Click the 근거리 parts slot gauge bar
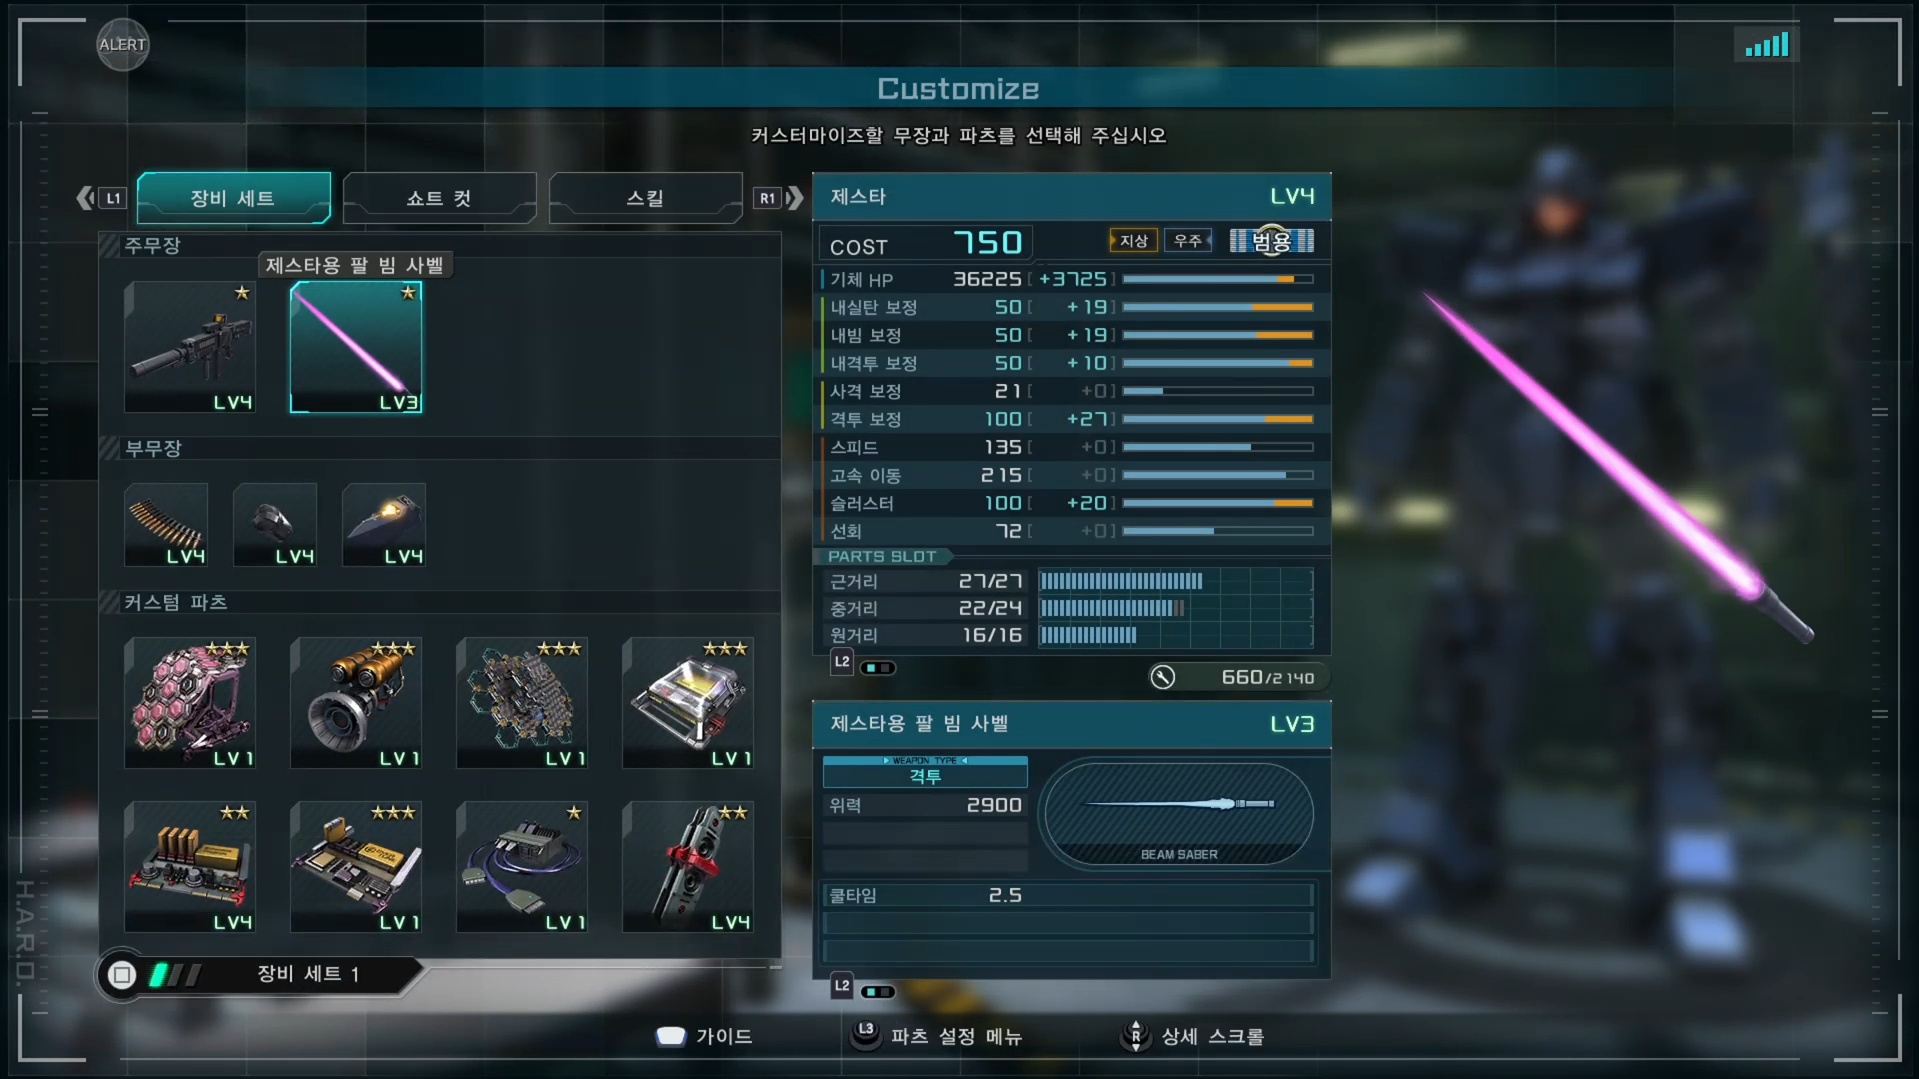The width and height of the screenshot is (1919, 1079). coord(1175,581)
